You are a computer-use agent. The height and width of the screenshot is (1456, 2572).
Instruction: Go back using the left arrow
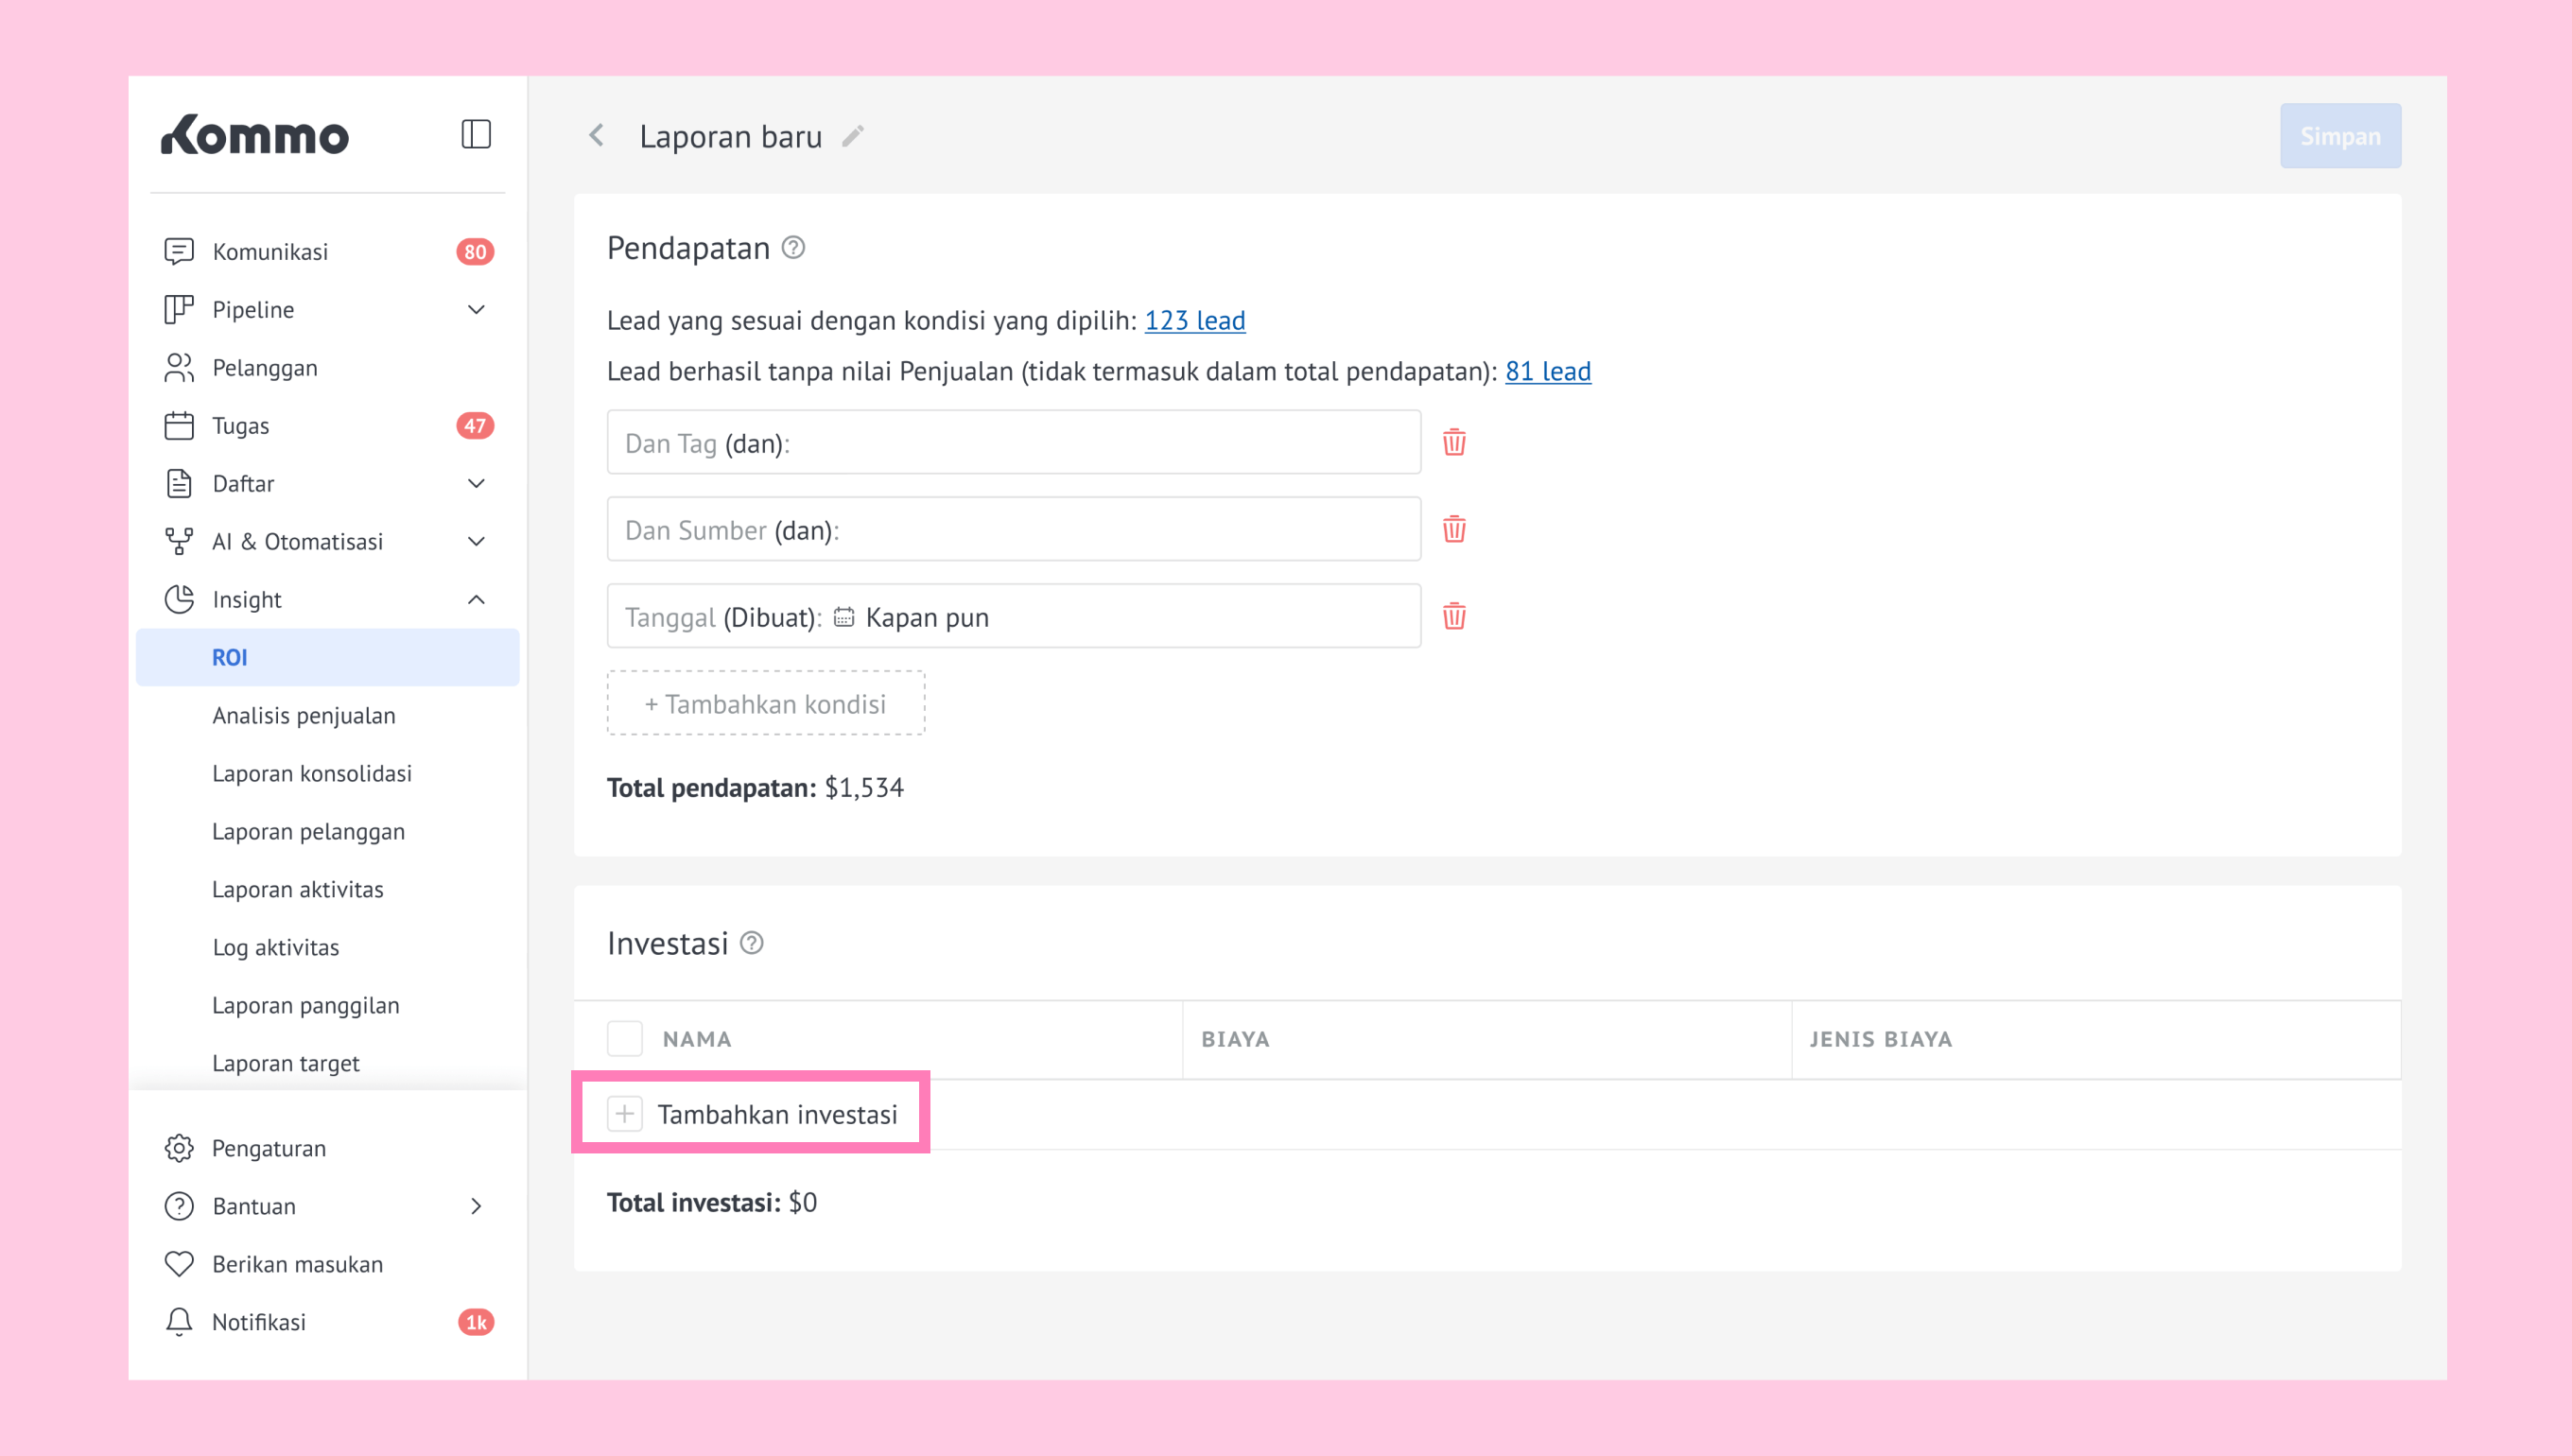(x=597, y=135)
